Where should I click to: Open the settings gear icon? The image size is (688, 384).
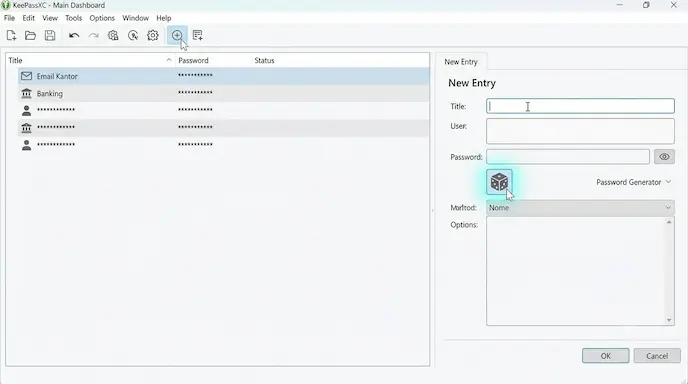[153, 36]
